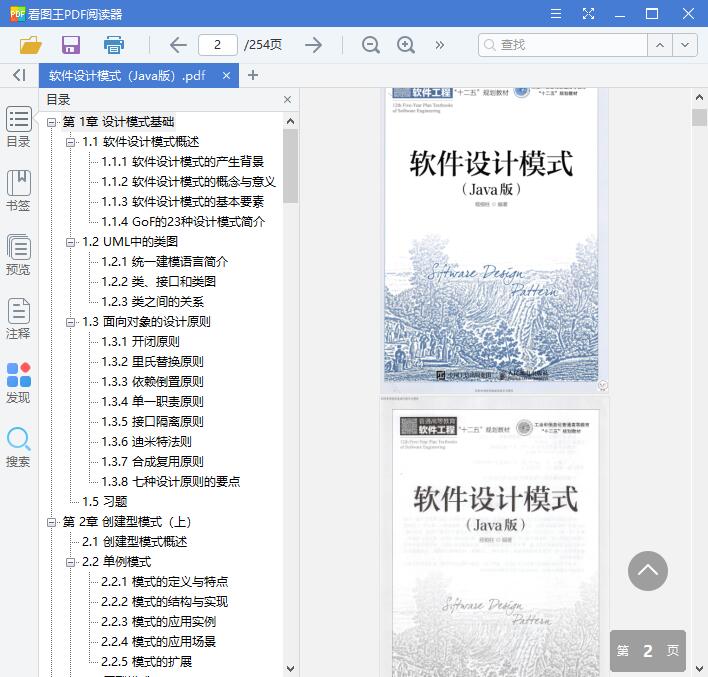Open the hamburger menu in title bar
Viewport: 708px width, 677px height.
(x=556, y=14)
